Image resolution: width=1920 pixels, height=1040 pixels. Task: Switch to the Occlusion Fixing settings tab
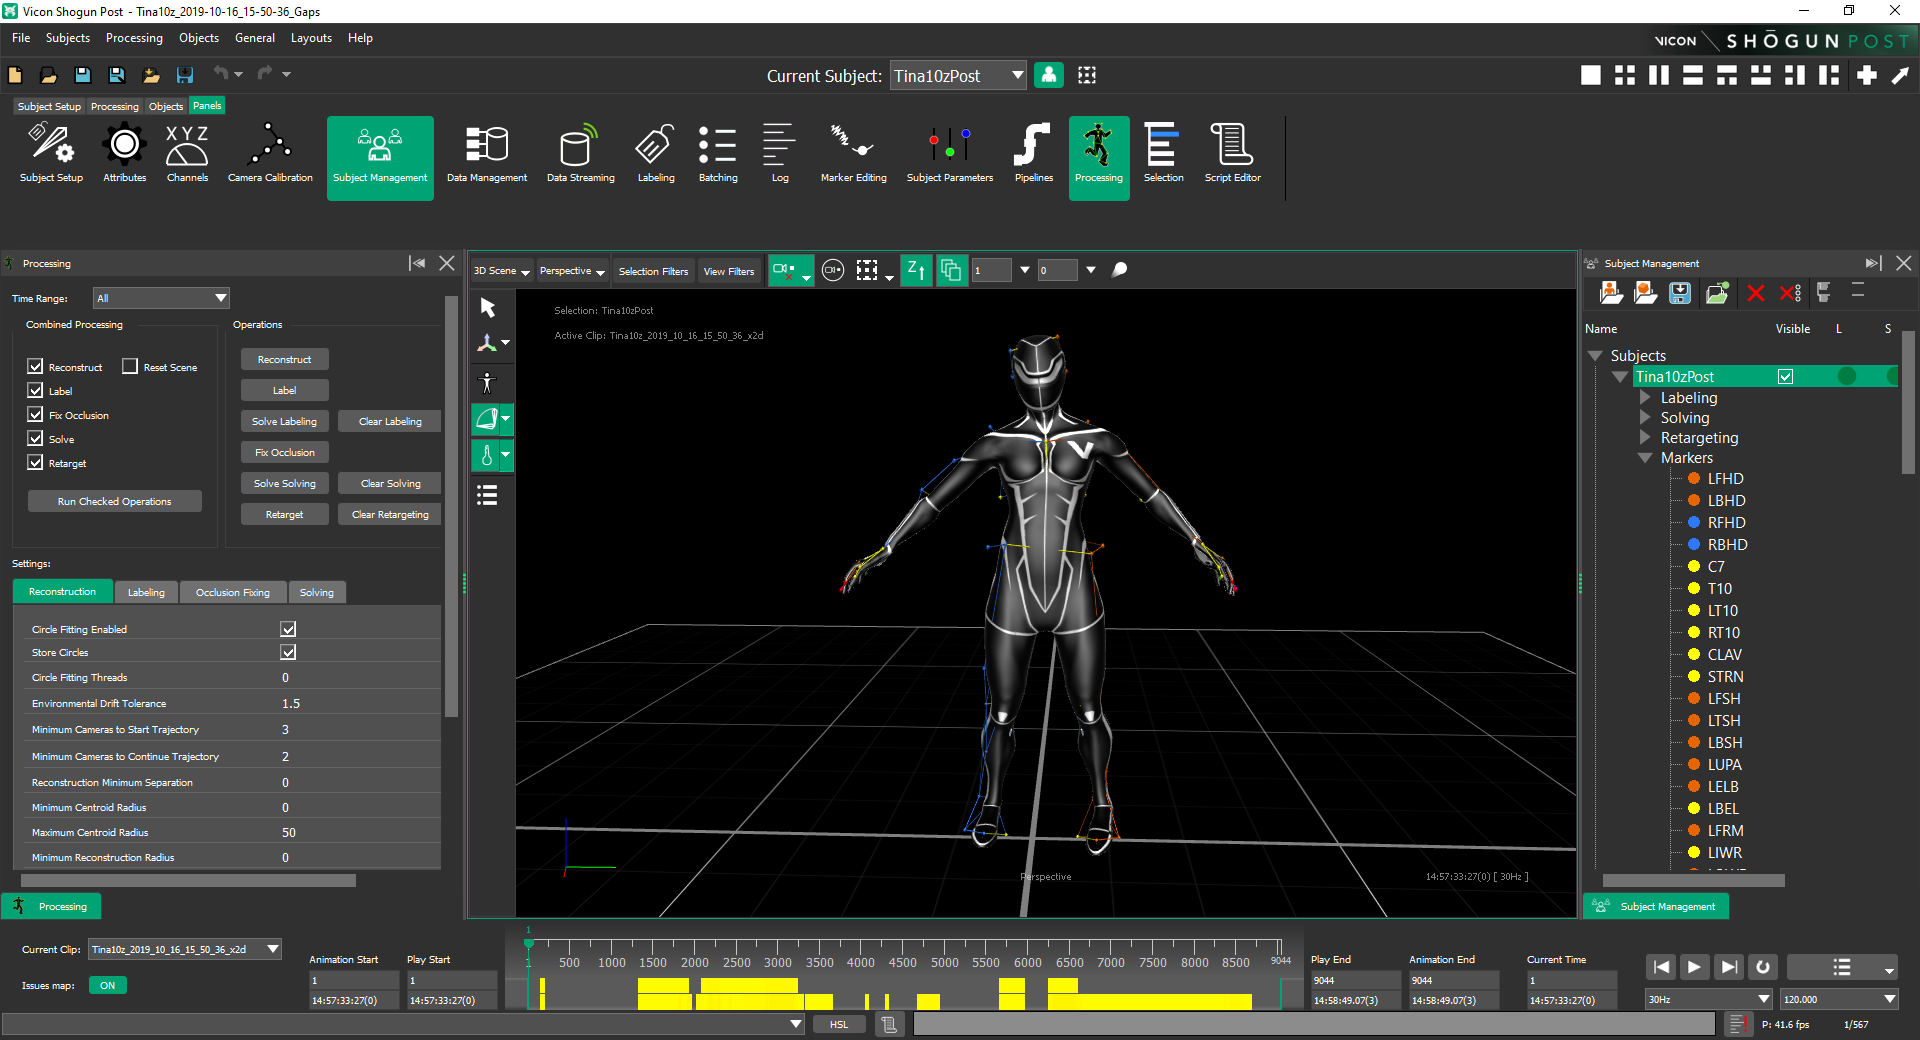click(232, 593)
